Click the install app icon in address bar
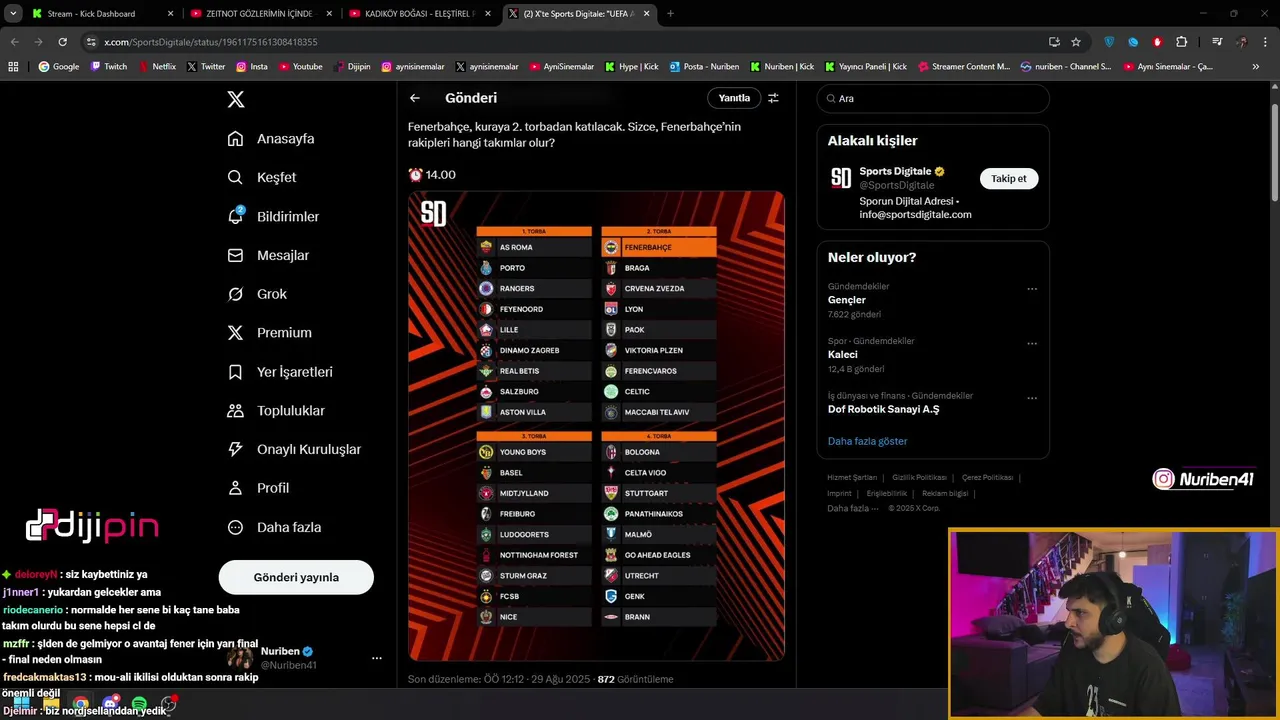This screenshot has height=720, width=1280. point(1054,42)
